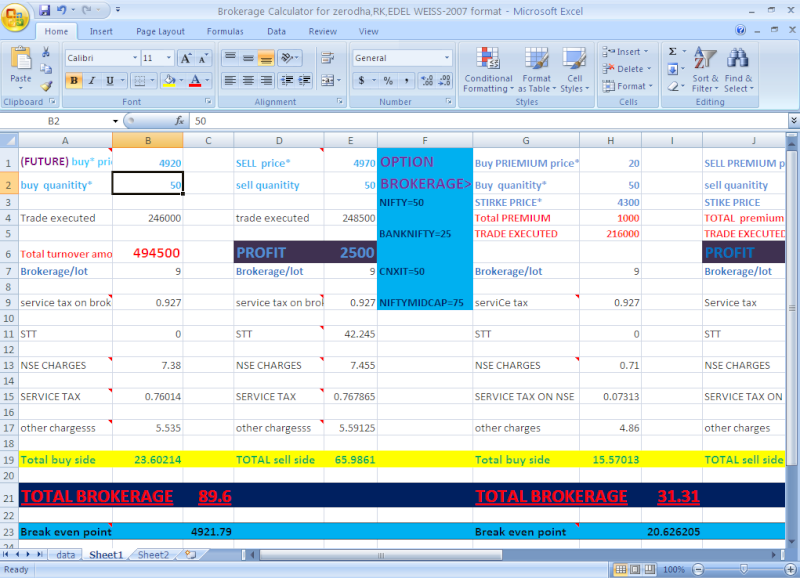Image resolution: width=800 pixels, height=578 pixels.
Task: Open the Data ribbon tab
Action: (x=276, y=32)
